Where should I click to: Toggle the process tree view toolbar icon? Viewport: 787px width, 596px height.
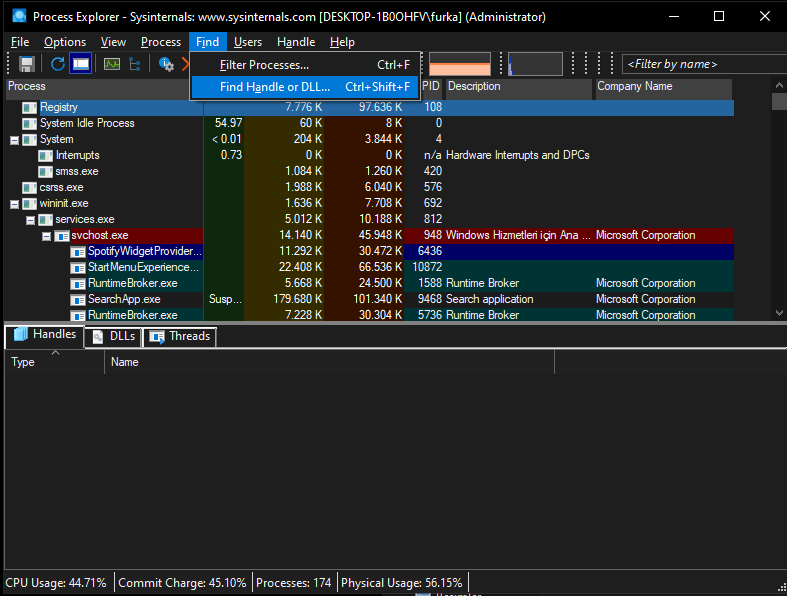click(x=135, y=64)
